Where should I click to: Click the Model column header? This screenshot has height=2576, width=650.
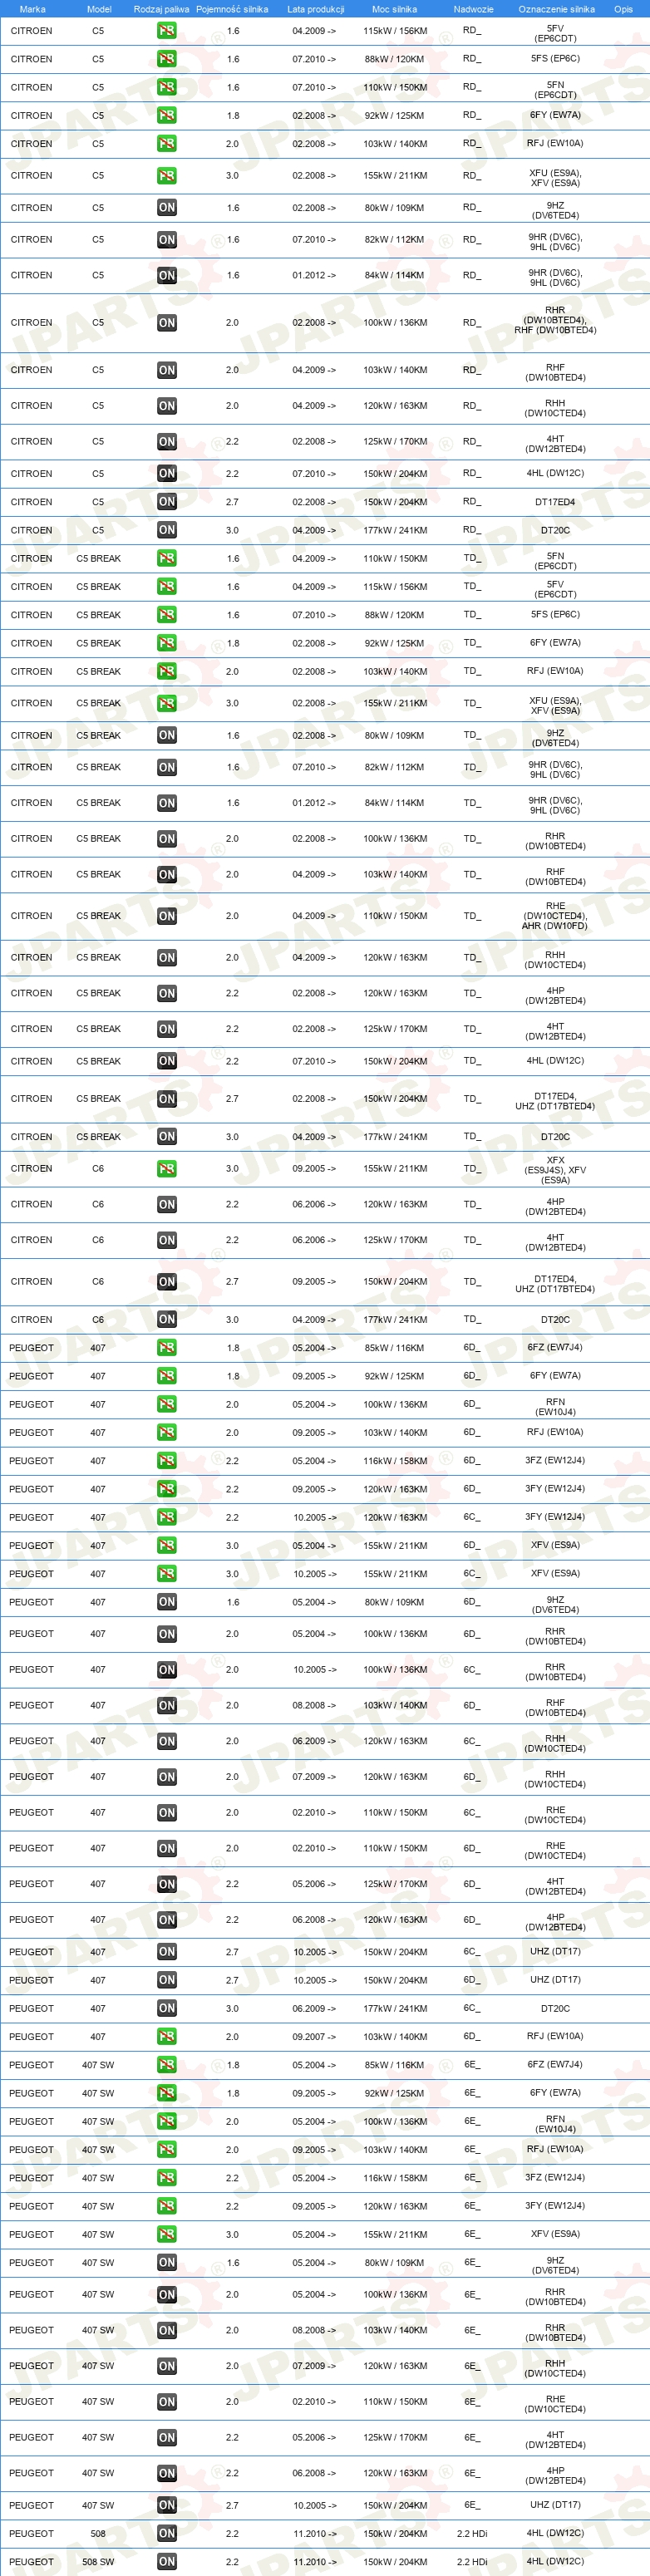click(x=99, y=9)
